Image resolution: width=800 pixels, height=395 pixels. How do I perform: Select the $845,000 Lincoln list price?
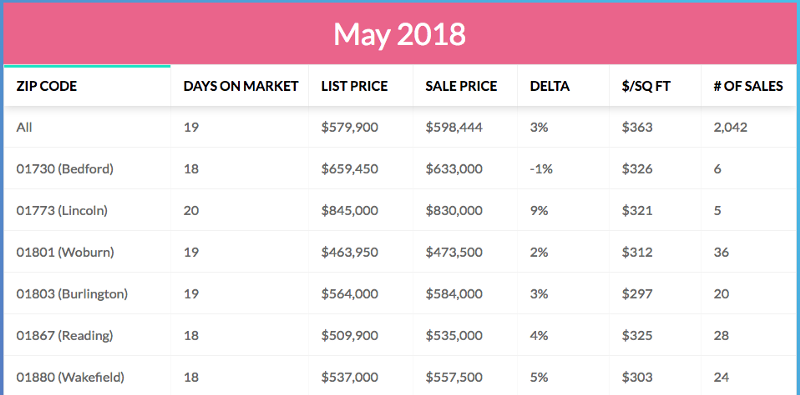[x=349, y=210]
